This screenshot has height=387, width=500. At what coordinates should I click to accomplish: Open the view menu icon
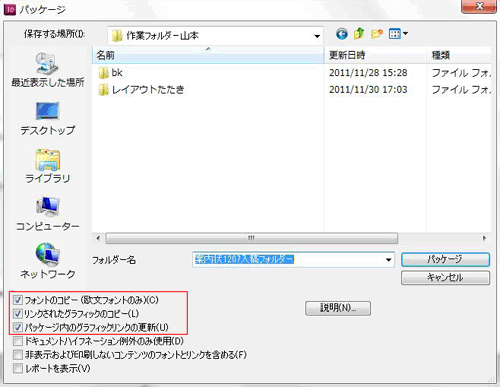[x=395, y=34]
